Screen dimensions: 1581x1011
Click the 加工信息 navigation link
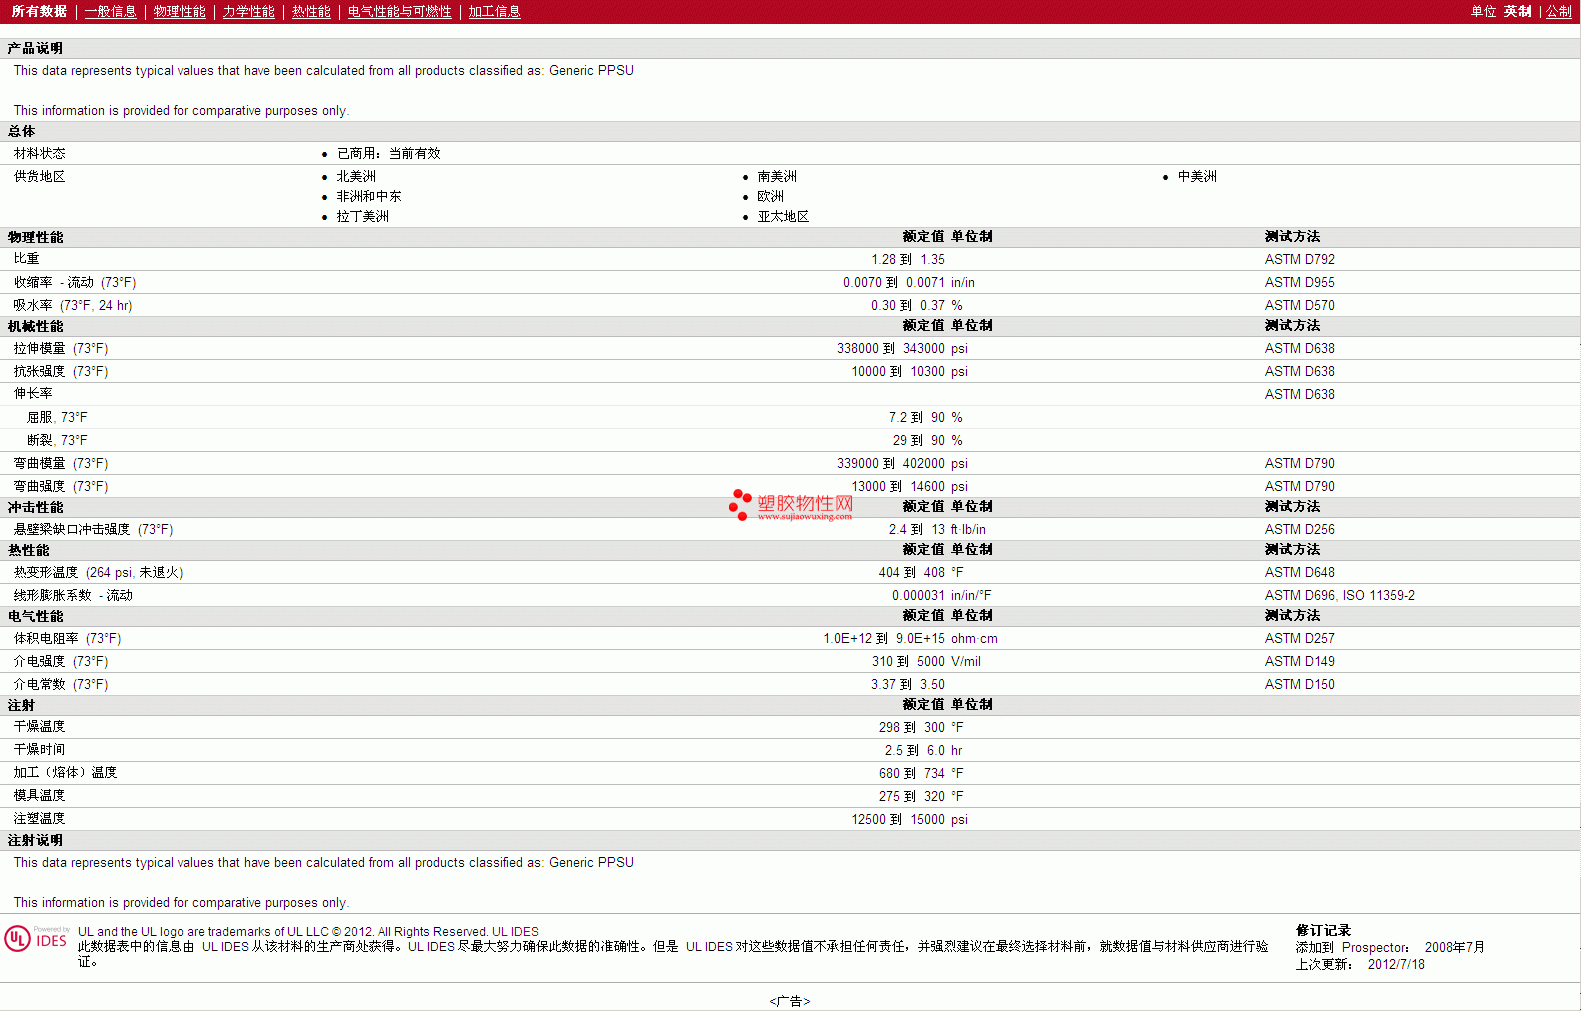tap(494, 12)
